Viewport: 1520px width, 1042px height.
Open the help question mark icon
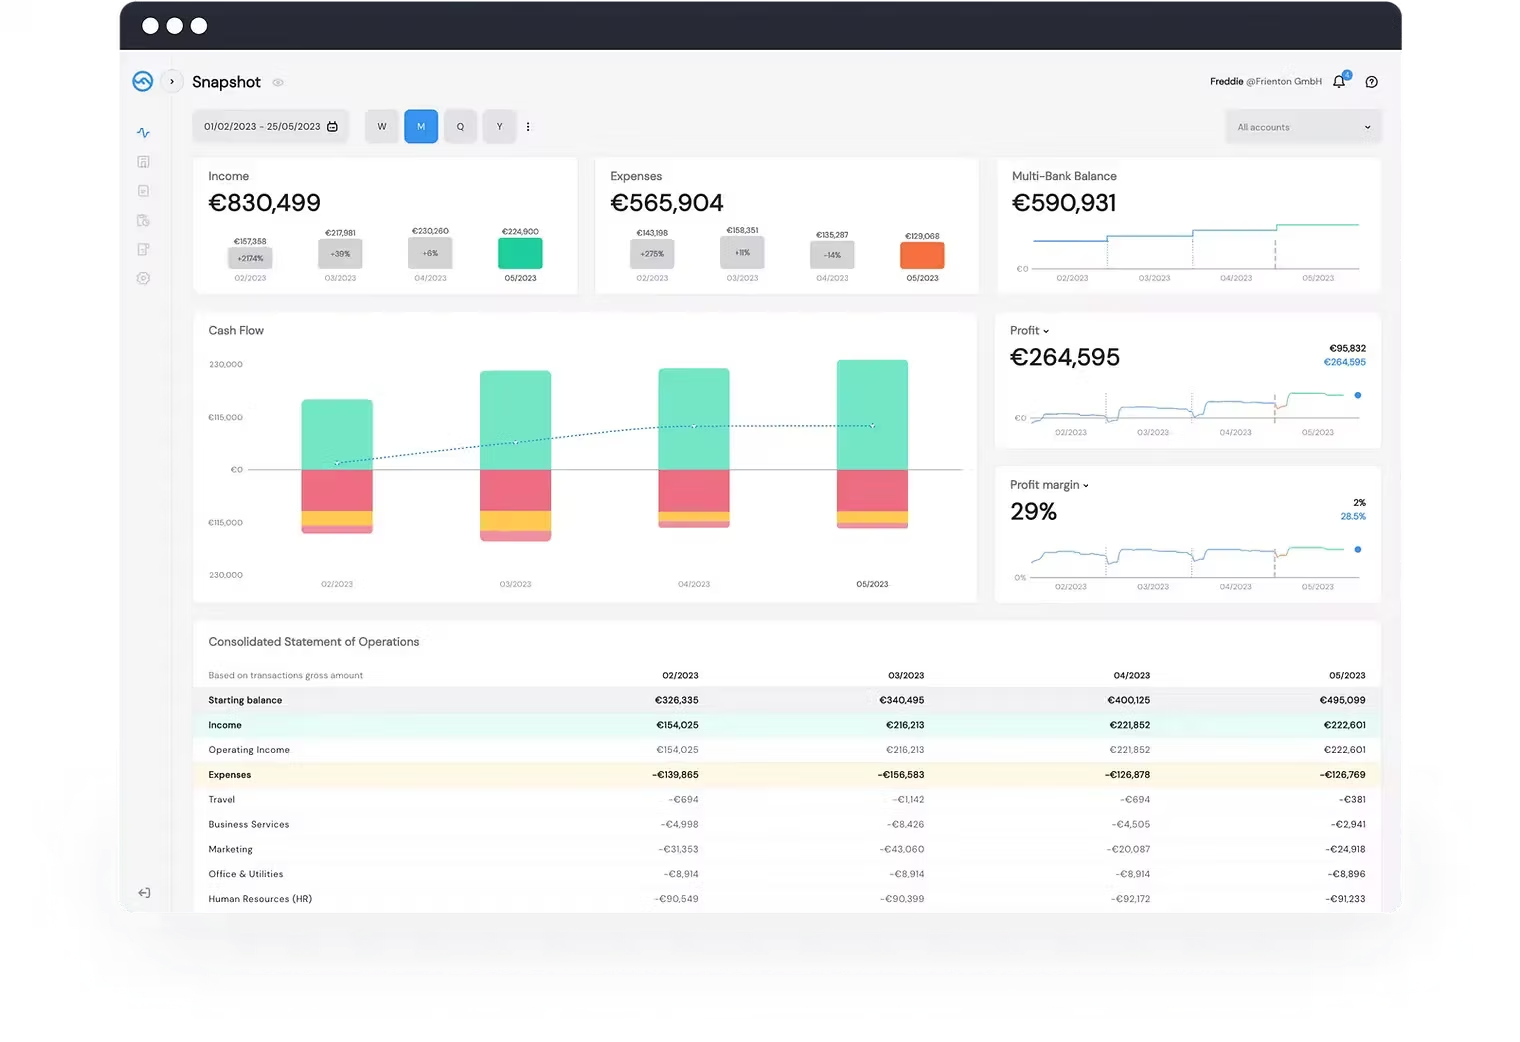click(1371, 82)
